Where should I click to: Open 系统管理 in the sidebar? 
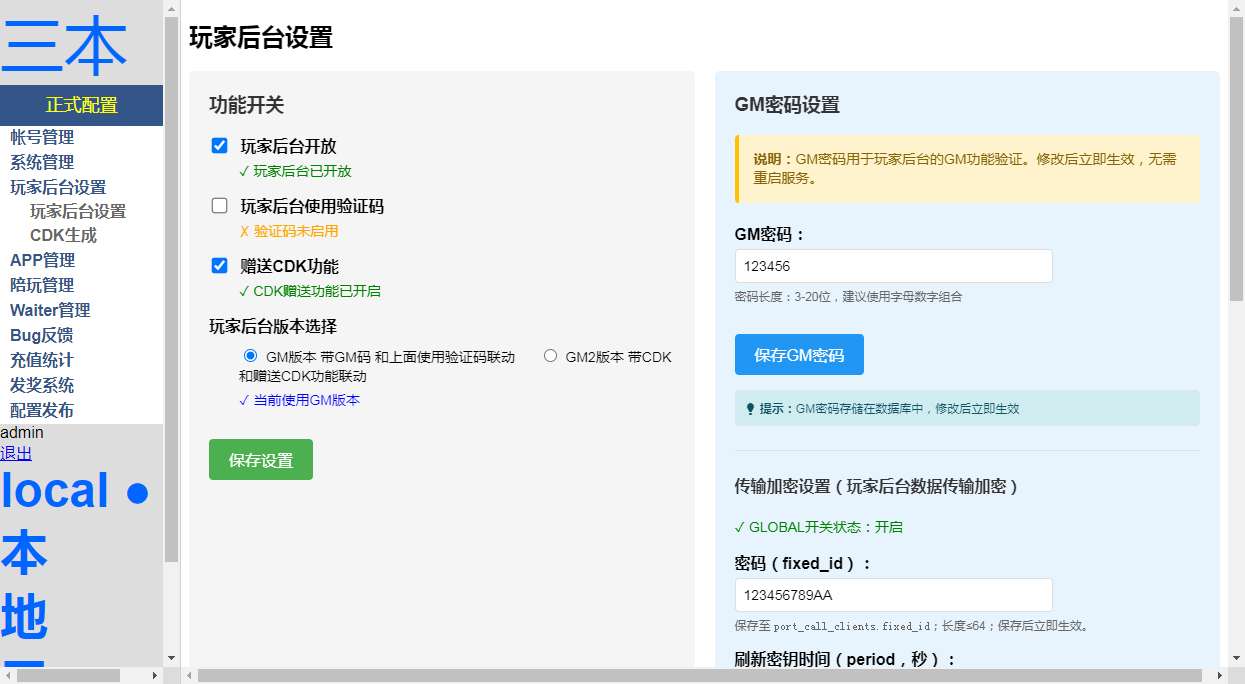[42, 162]
